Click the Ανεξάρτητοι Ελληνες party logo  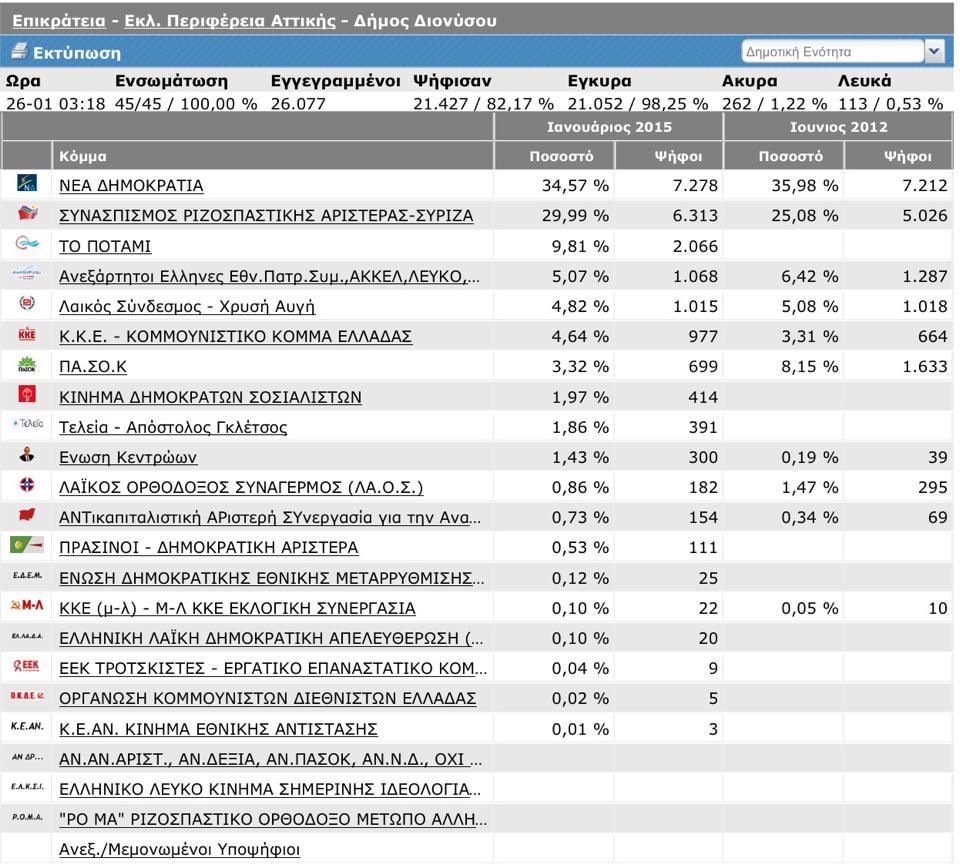click(x=27, y=274)
